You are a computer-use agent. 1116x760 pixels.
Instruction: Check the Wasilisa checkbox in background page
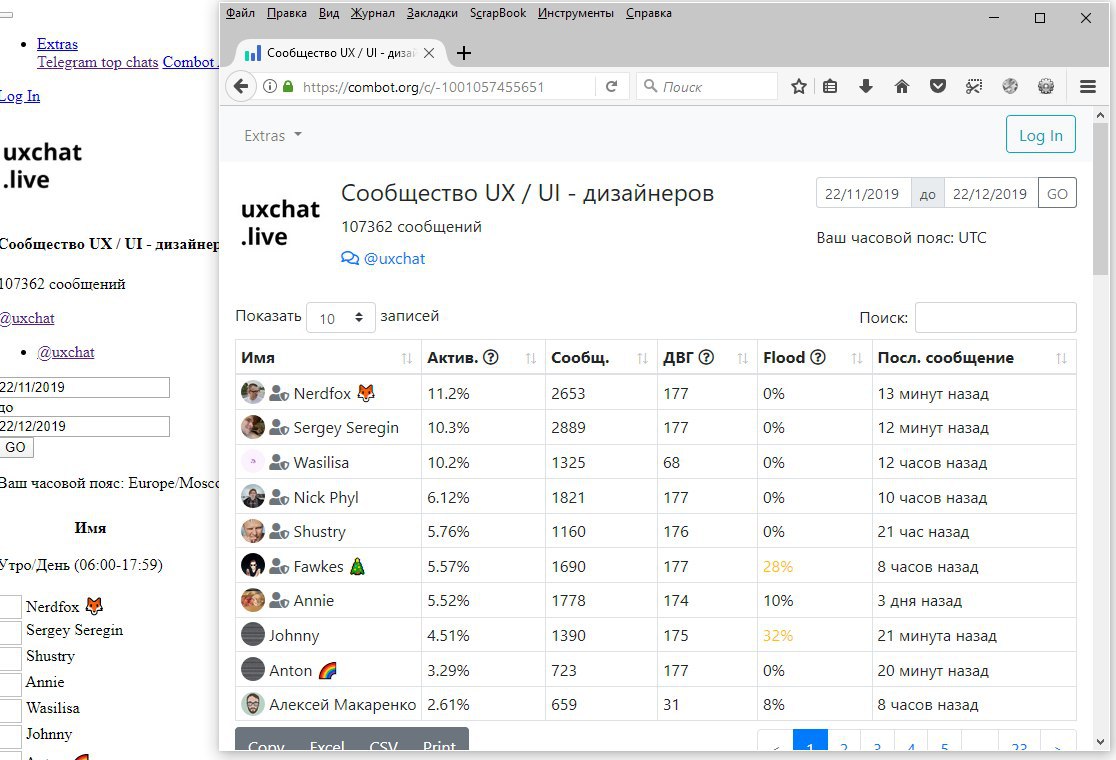coord(11,709)
